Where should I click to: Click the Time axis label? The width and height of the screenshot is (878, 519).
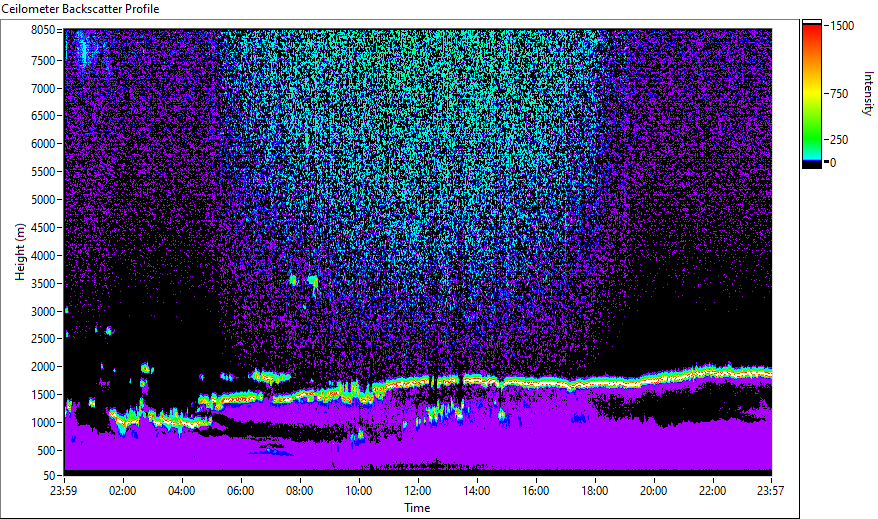click(x=417, y=508)
